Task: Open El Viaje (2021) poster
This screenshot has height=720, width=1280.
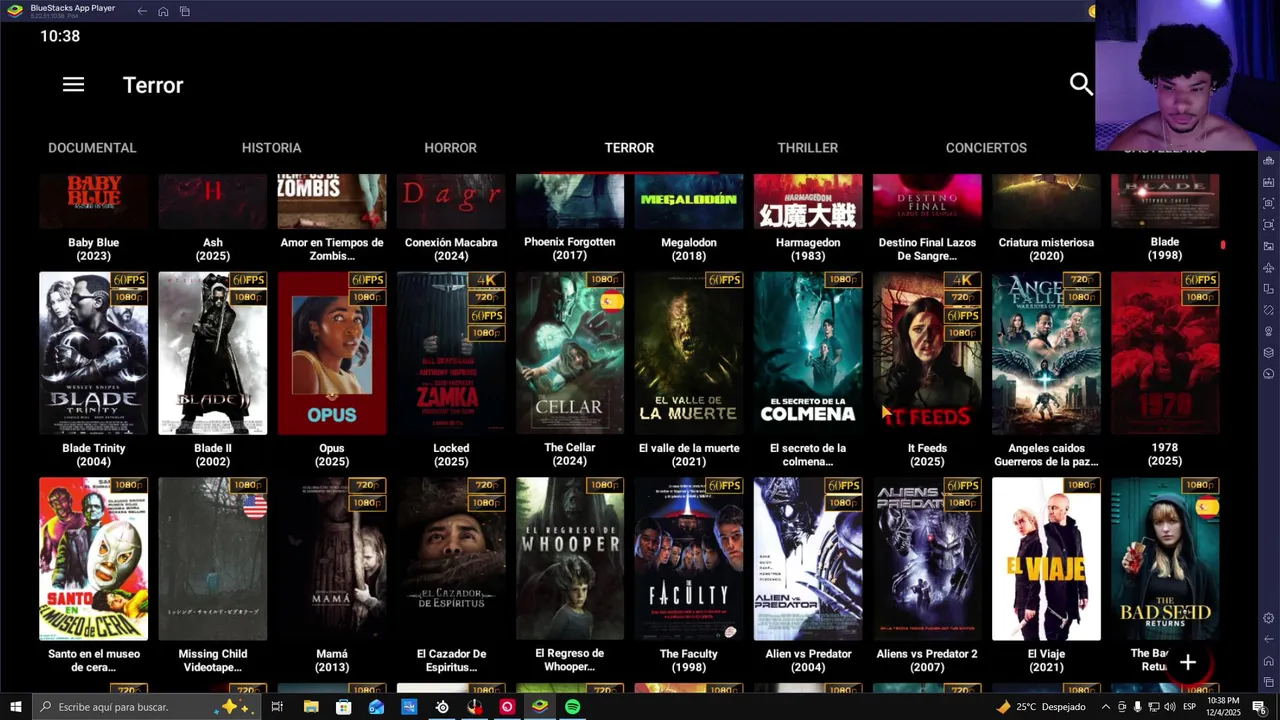Action: (1046, 559)
